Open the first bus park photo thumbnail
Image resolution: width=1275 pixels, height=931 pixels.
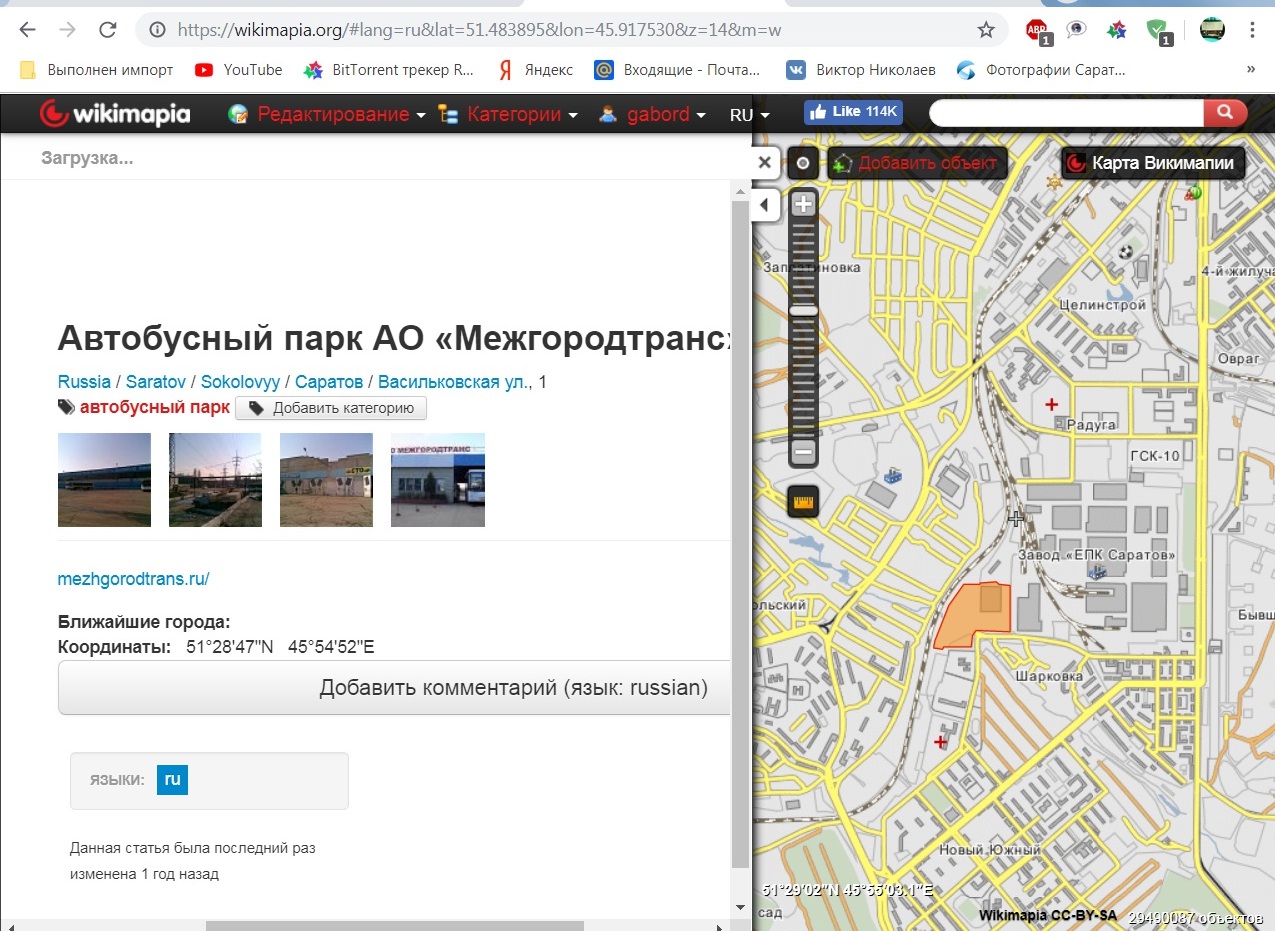coord(104,480)
